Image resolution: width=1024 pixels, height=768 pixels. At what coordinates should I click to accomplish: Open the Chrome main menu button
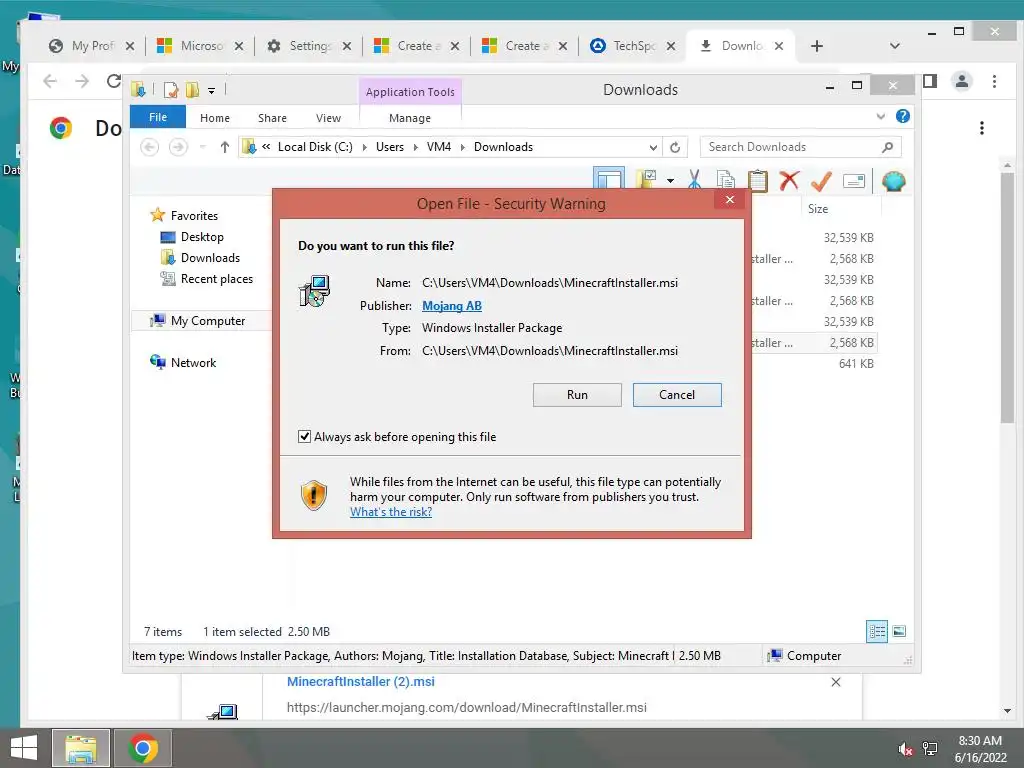click(x=994, y=82)
